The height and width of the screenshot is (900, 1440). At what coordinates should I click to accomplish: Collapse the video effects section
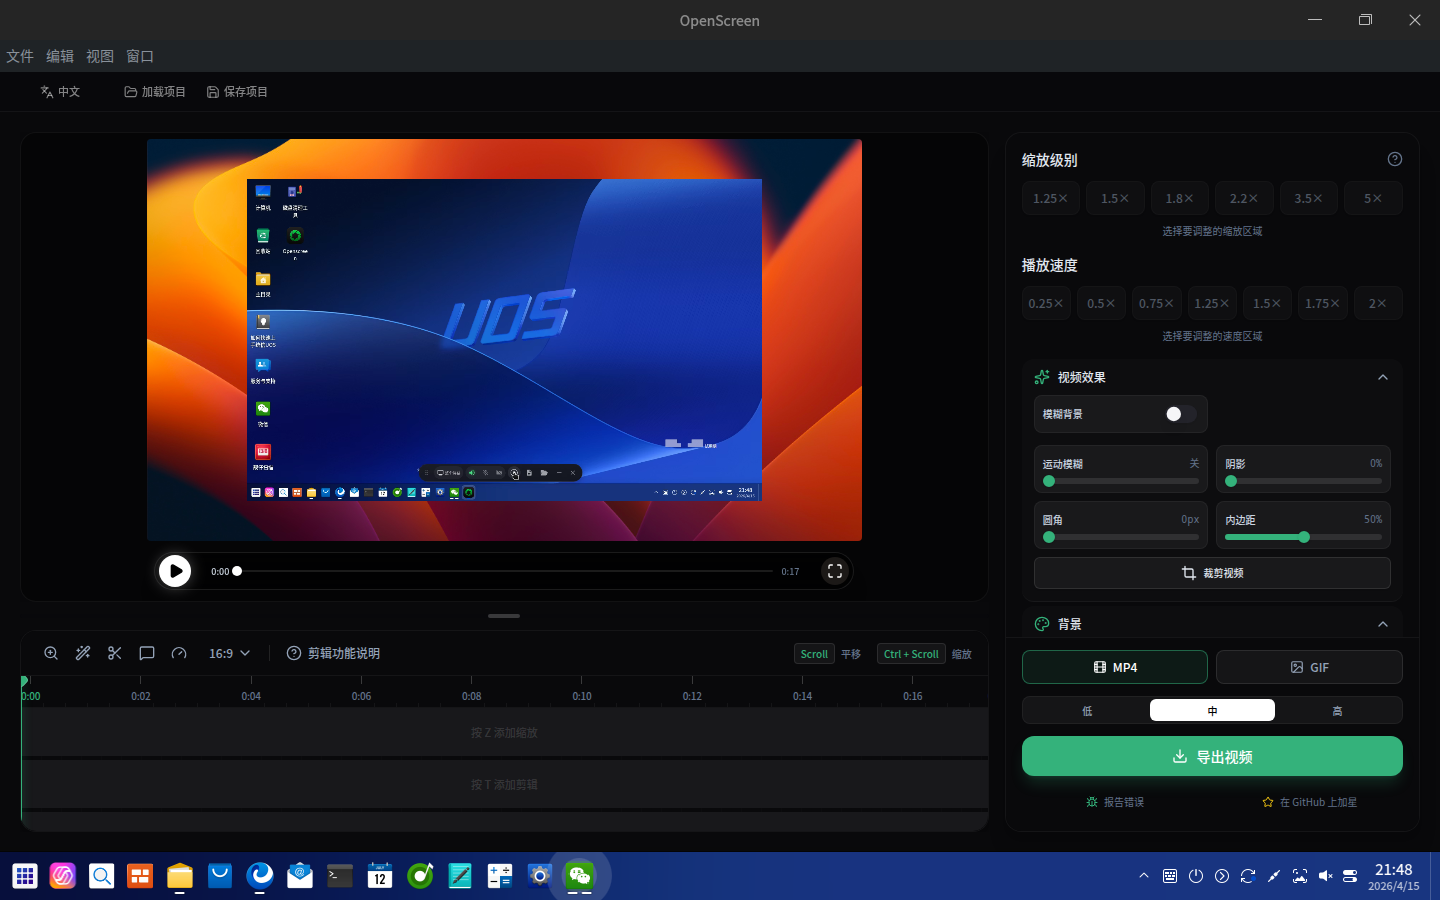(1383, 377)
